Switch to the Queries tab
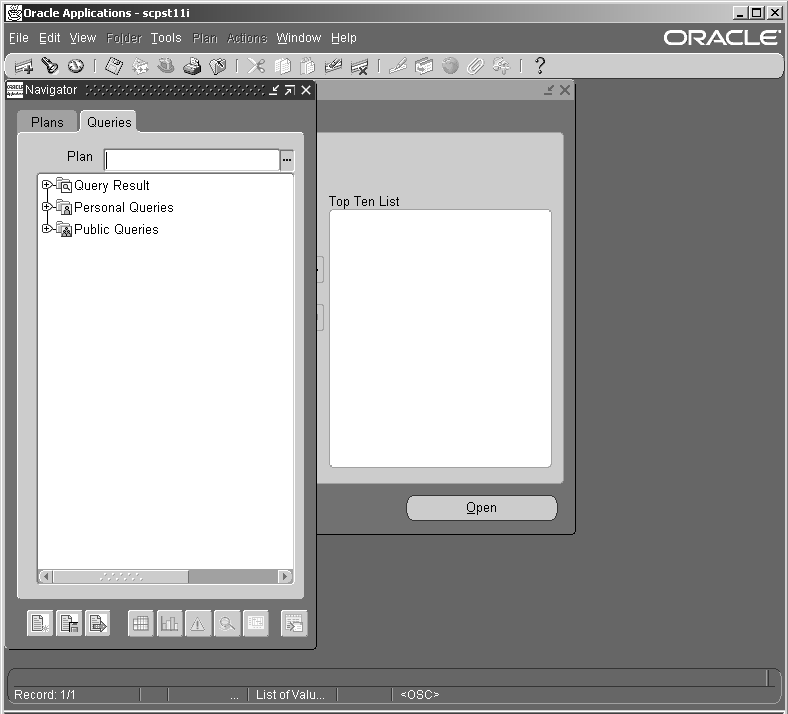The width and height of the screenshot is (788, 714). [109, 122]
